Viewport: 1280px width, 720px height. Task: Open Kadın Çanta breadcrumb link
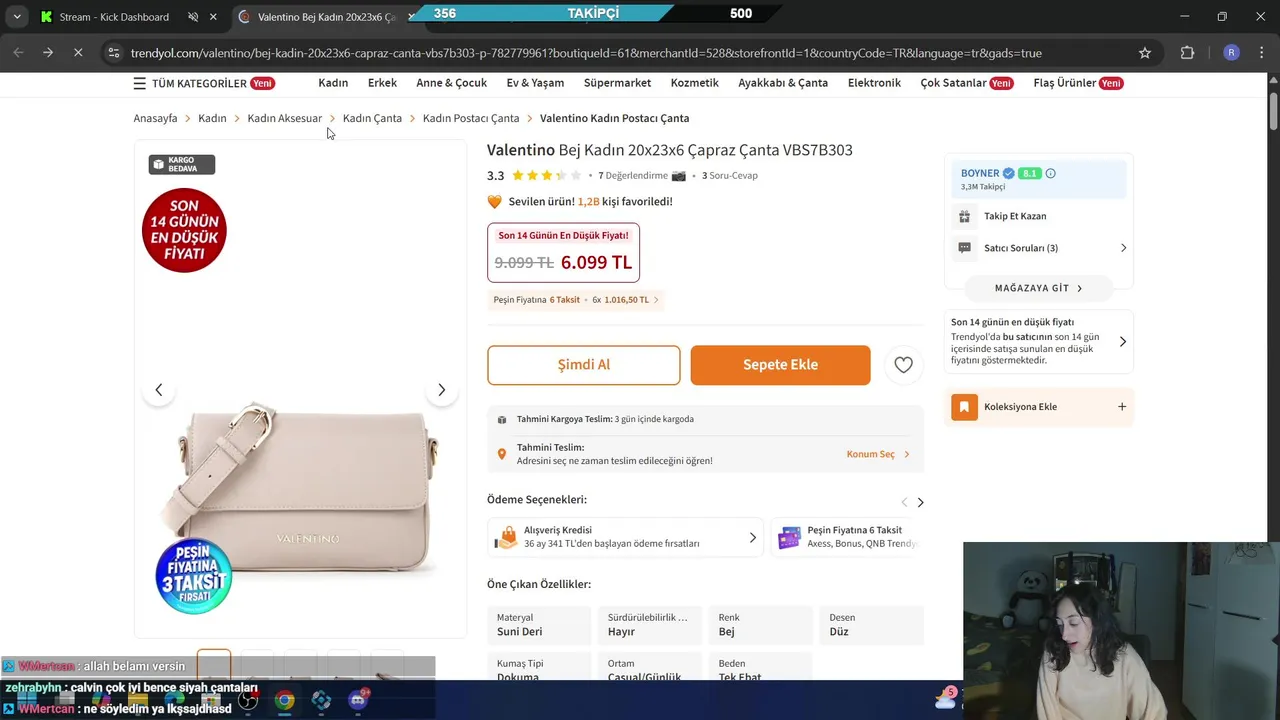pos(372,118)
